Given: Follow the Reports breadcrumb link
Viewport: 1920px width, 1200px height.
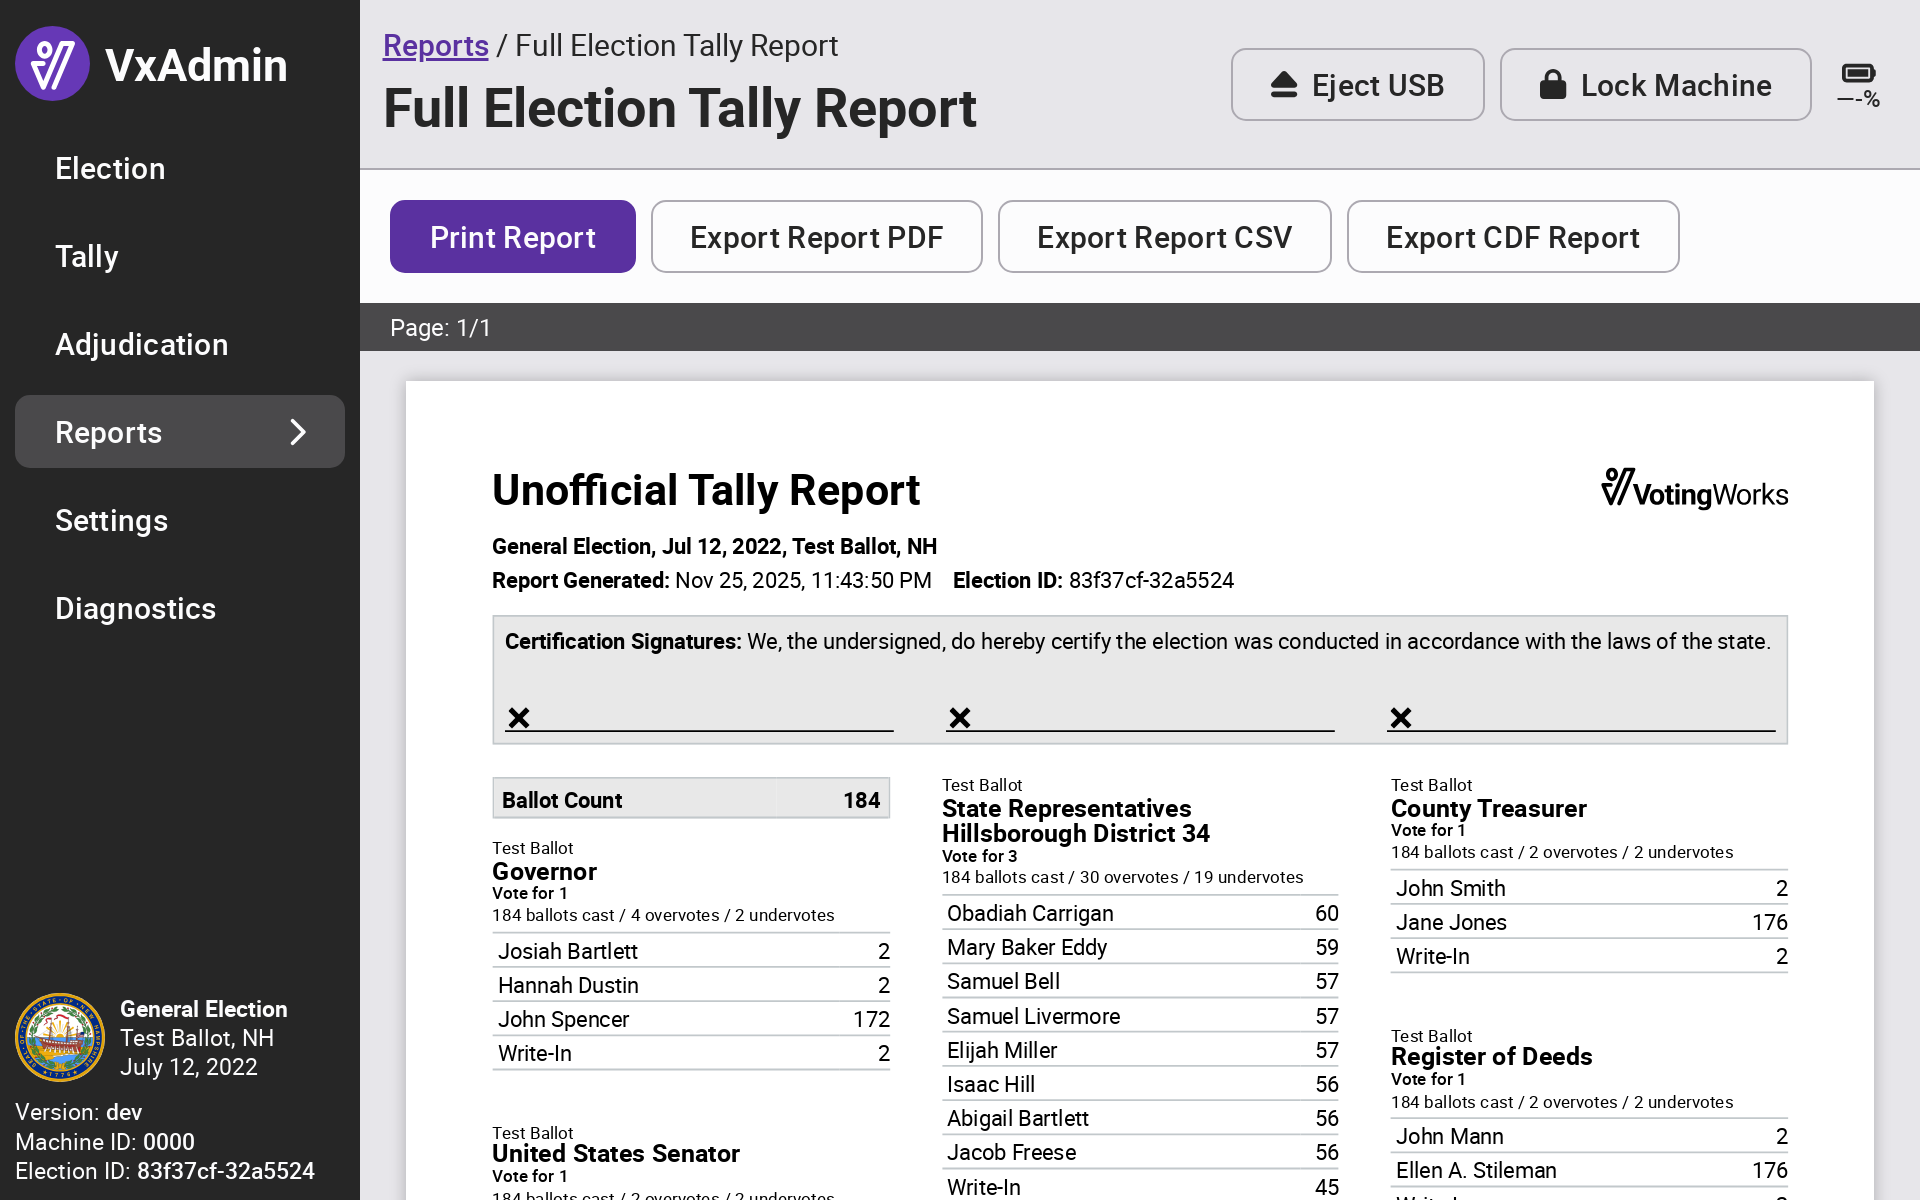Looking at the screenshot, I should 435,45.
